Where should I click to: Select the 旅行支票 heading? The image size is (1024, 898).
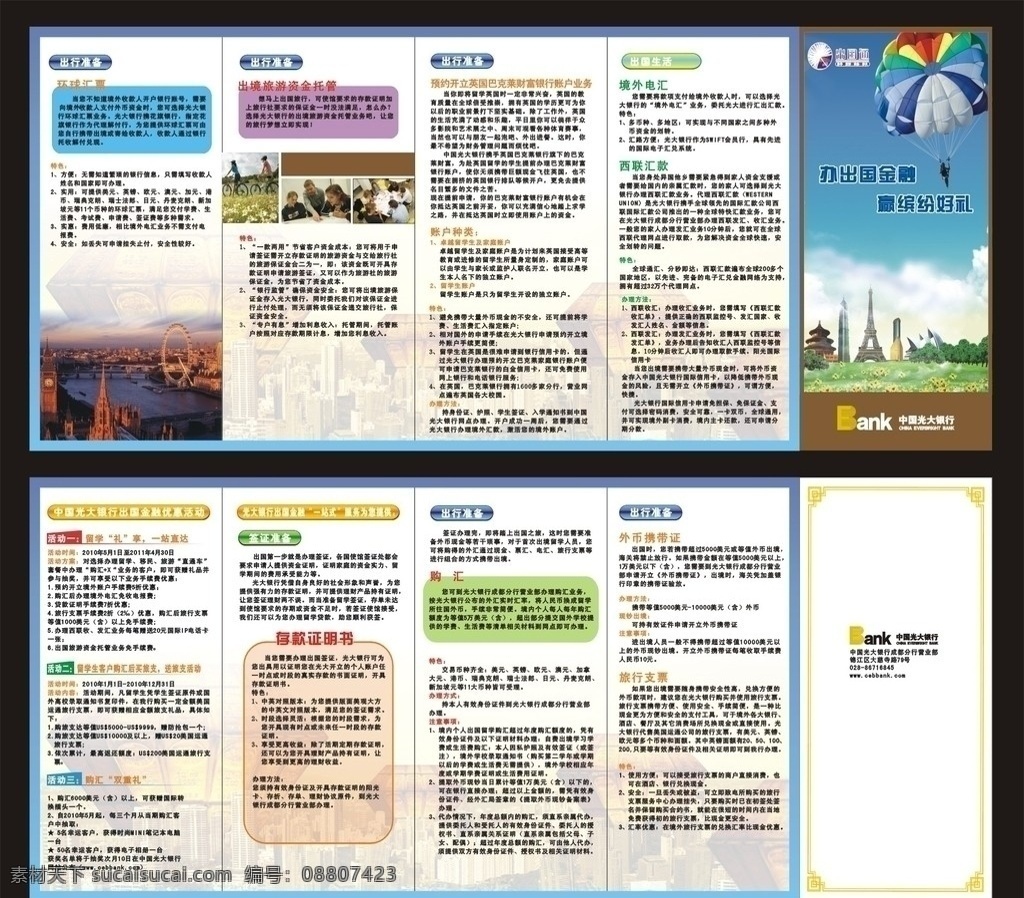point(643,677)
